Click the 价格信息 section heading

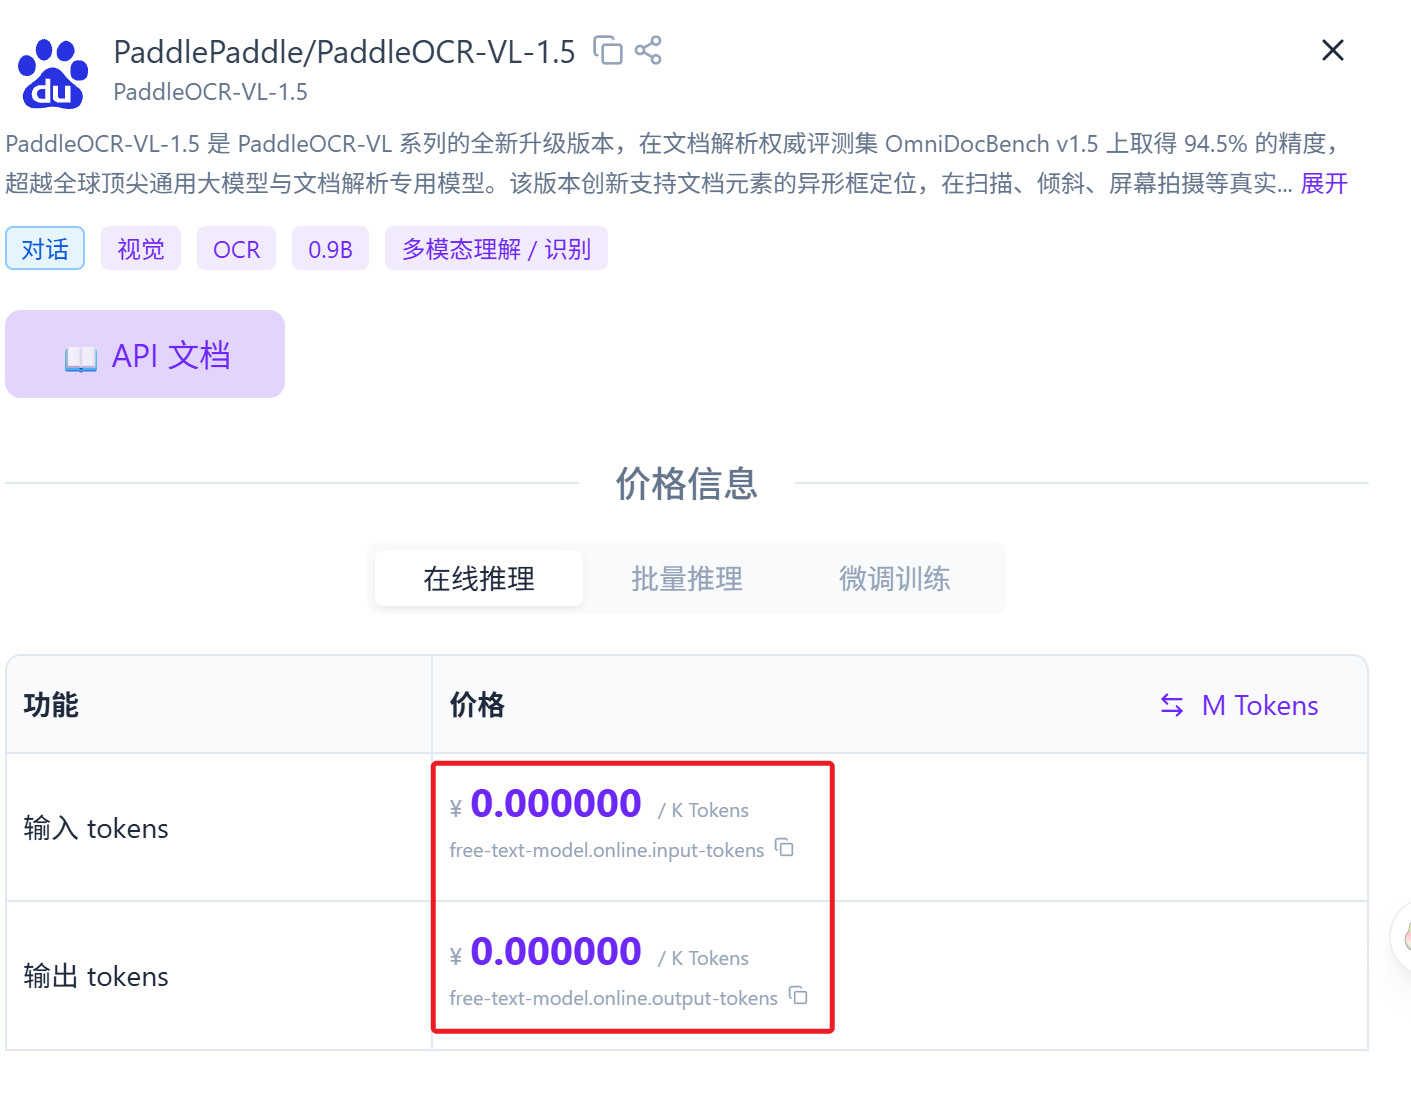[x=687, y=483]
